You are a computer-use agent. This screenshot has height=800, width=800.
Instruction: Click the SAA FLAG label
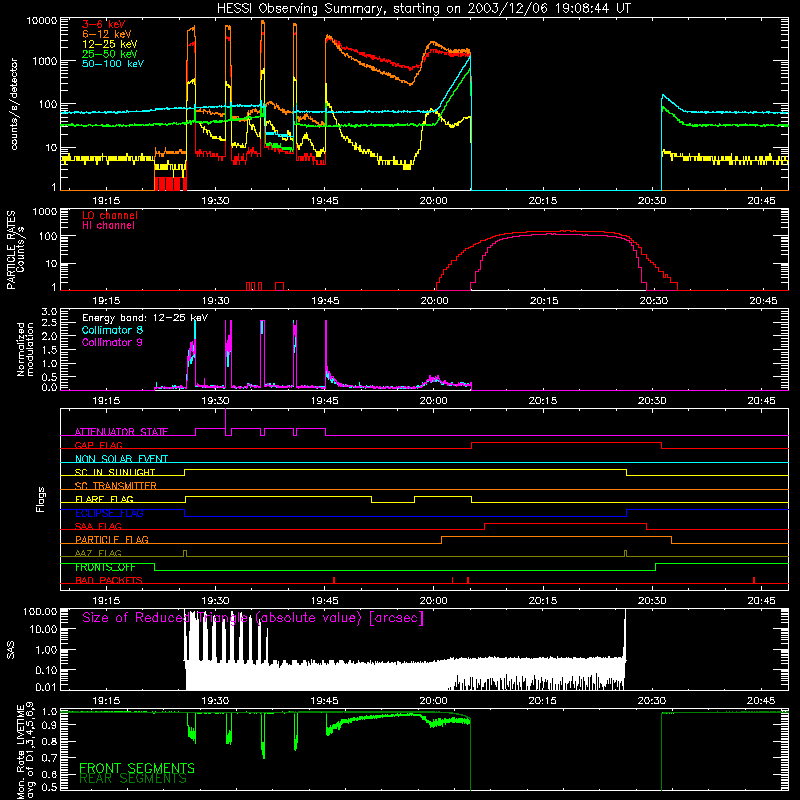click(x=98, y=527)
